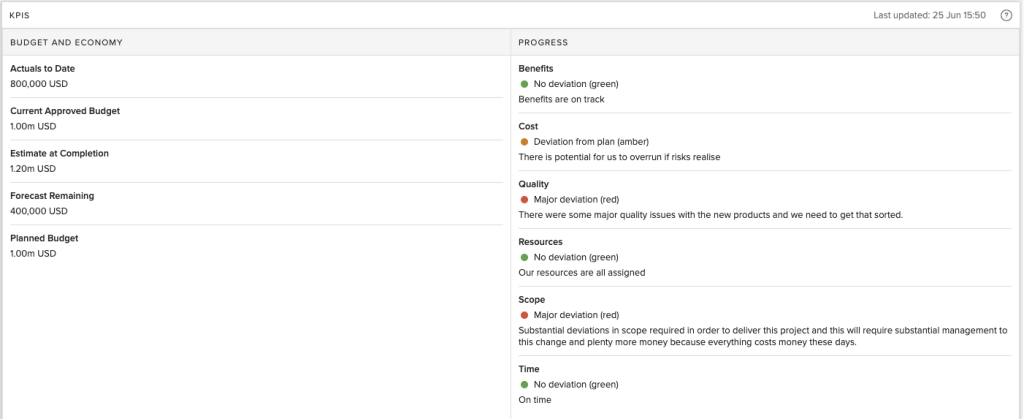Click the Benefits are on track comment
Image resolution: width=1024 pixels, height=419 pixels.
click(x=561, y=99)
